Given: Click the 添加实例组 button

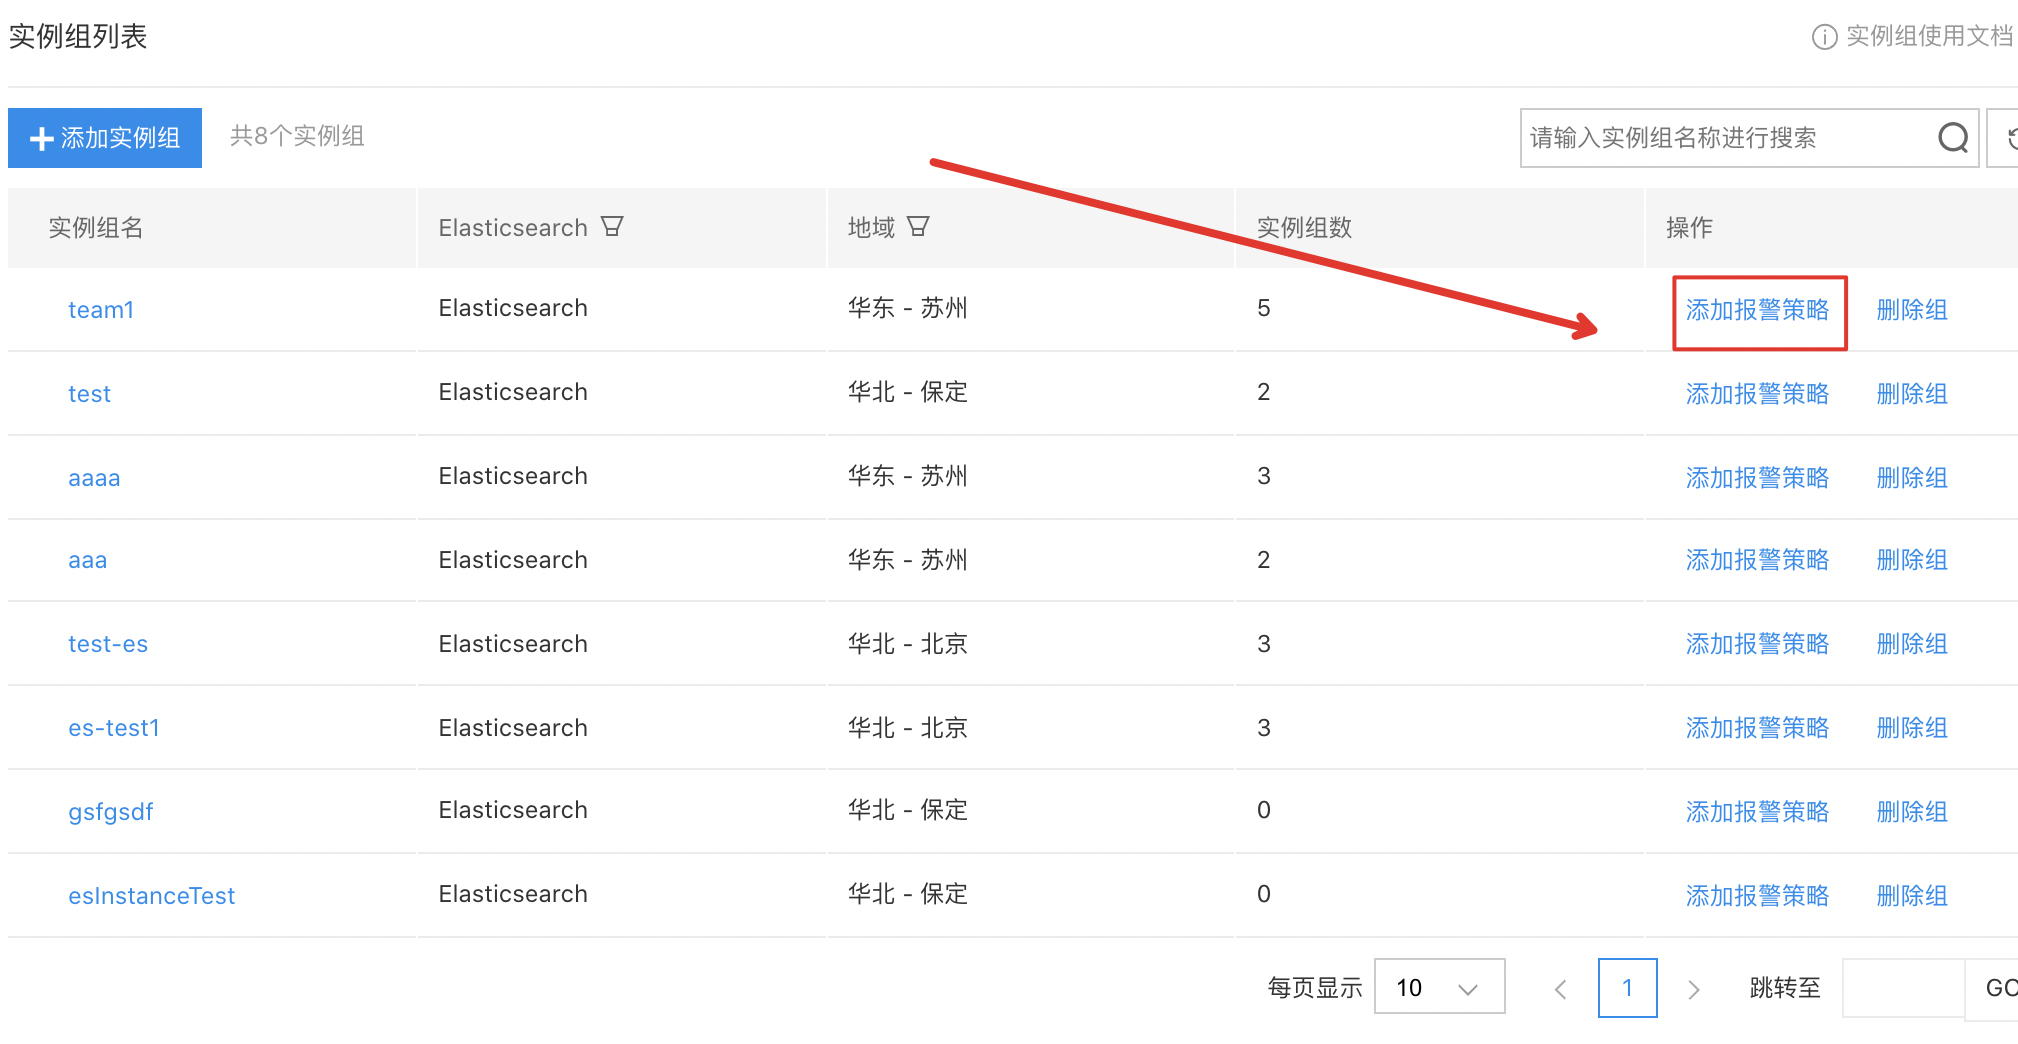Looking at the screenshot, I should coord(105,138).
